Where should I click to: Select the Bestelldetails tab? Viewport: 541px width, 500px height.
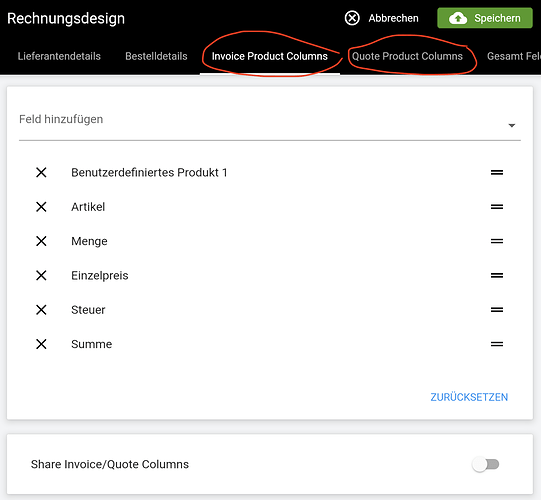(156, 56)
